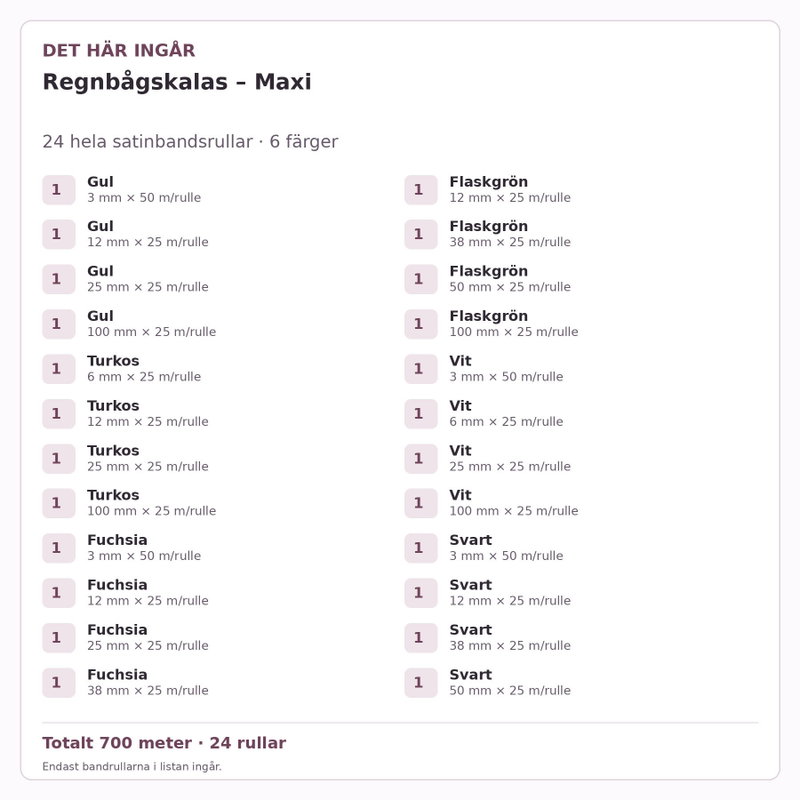Click the quantity badge beside Svart 50 mm
The image size is (800, 800).
pyautogui.click(x=421, y=683)
